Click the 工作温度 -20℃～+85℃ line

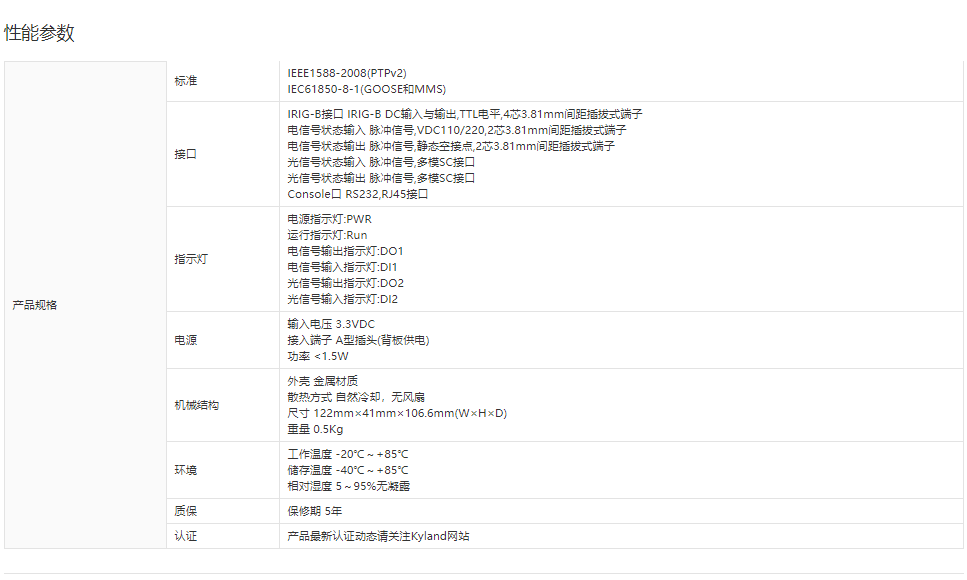pos(348,454)
